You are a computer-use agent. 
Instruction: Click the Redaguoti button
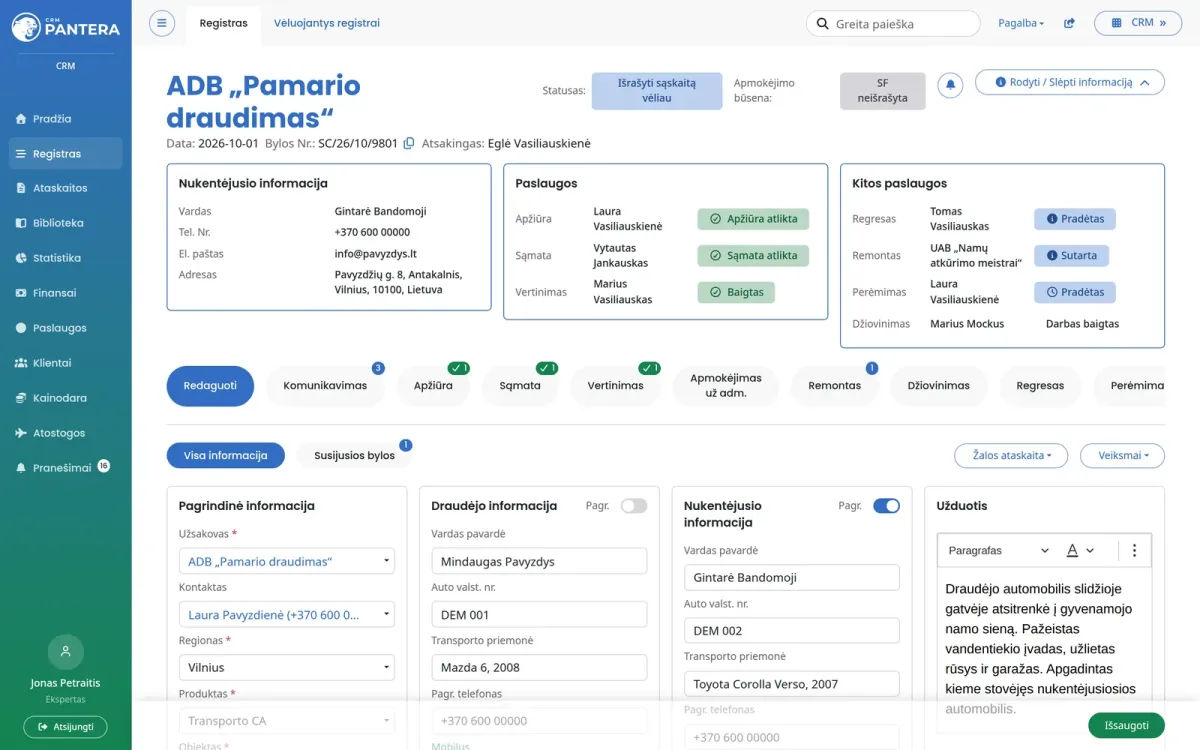tap(210, 386)
